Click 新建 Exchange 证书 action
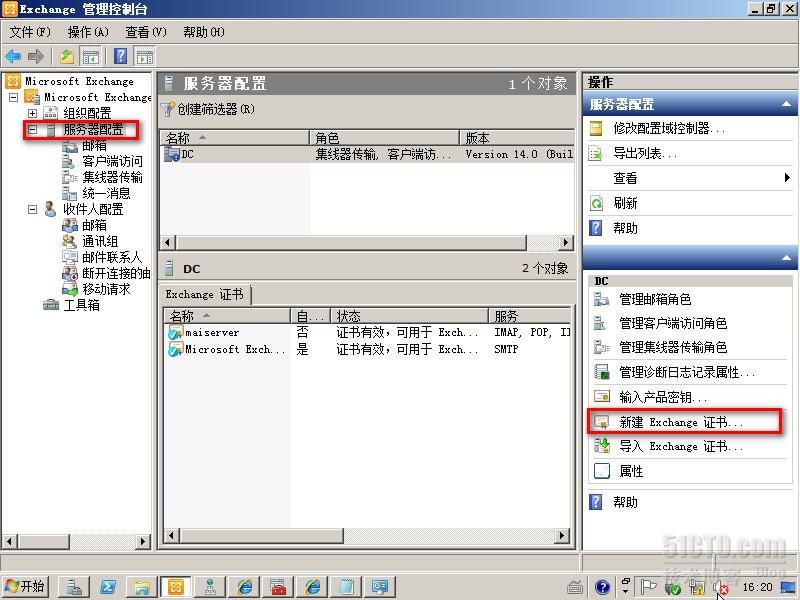800x600 pixels. pos(681,422)
